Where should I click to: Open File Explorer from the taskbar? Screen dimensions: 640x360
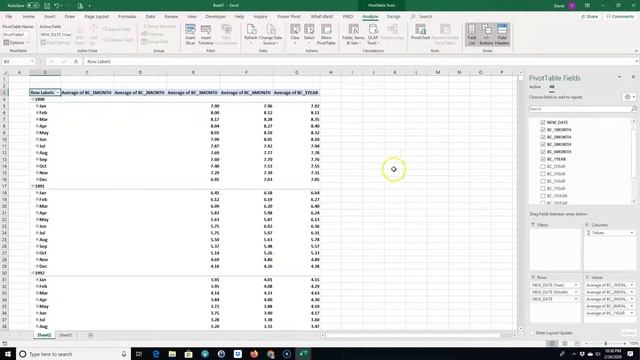(x=172, y=354)
